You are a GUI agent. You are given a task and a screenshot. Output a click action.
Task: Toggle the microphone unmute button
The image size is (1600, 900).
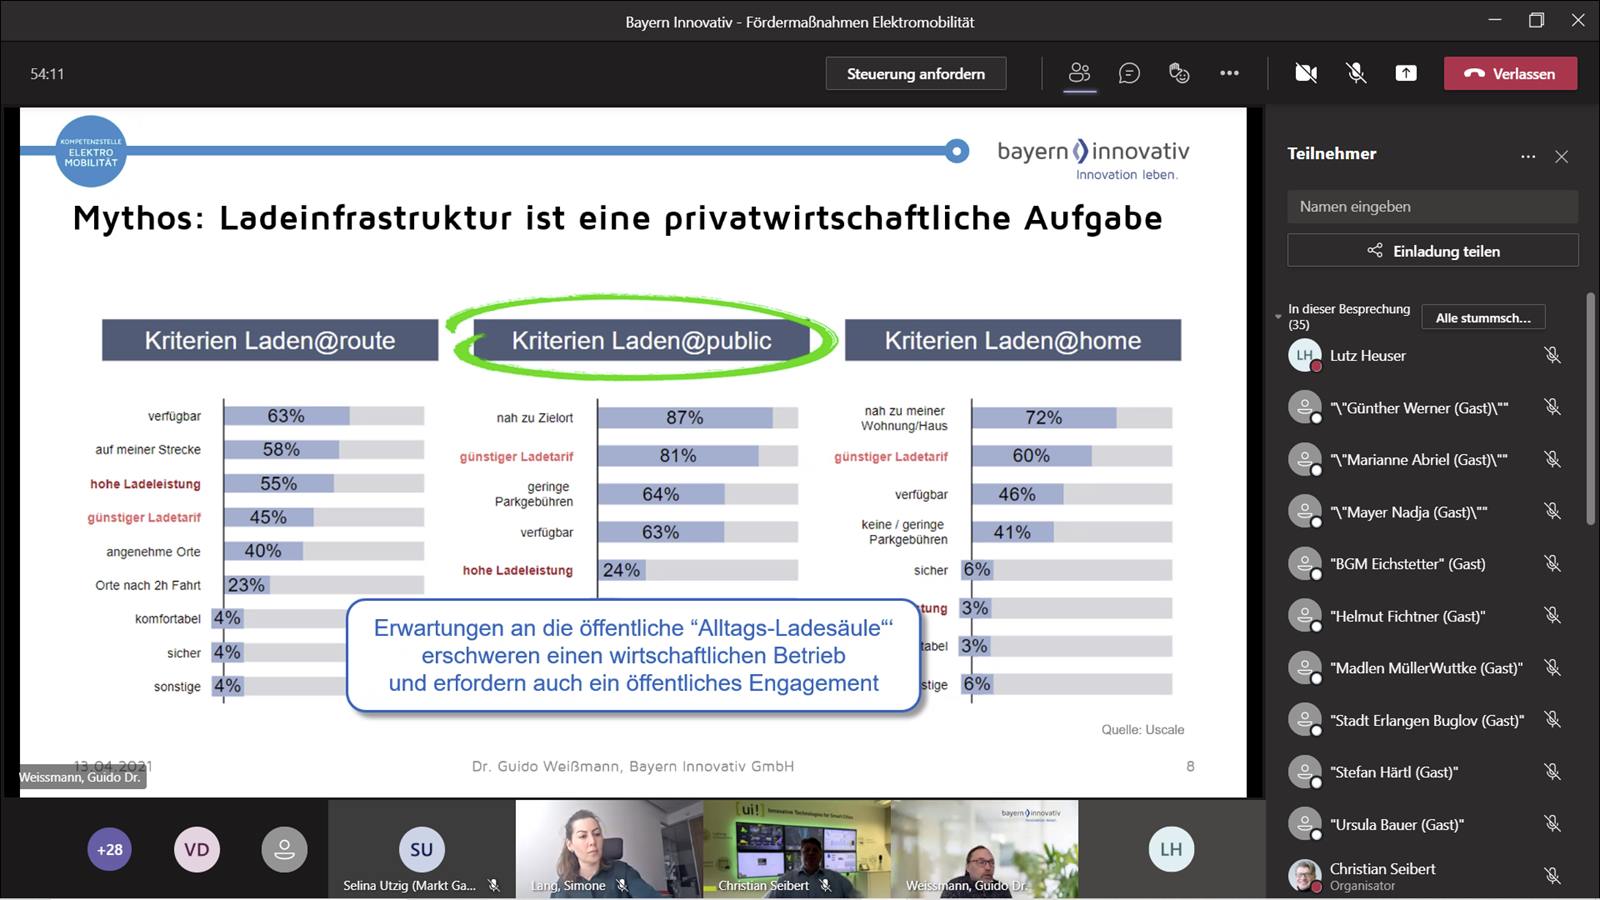[x=1355, y=73]
